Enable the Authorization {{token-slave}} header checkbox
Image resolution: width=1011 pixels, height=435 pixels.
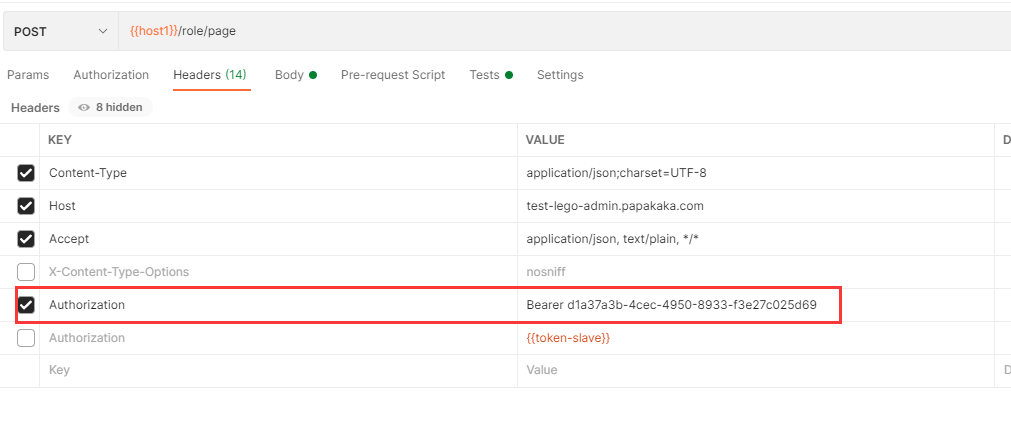(26, 338)
